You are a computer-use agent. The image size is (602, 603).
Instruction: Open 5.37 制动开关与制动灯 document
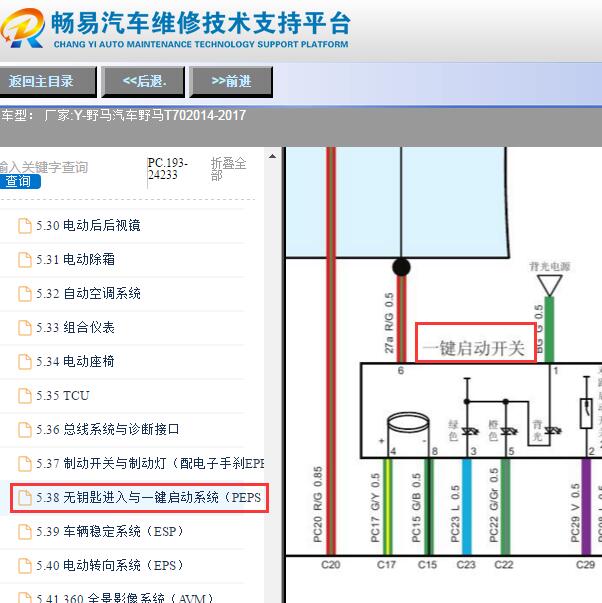pyautogui.click(x=150, y=463)
